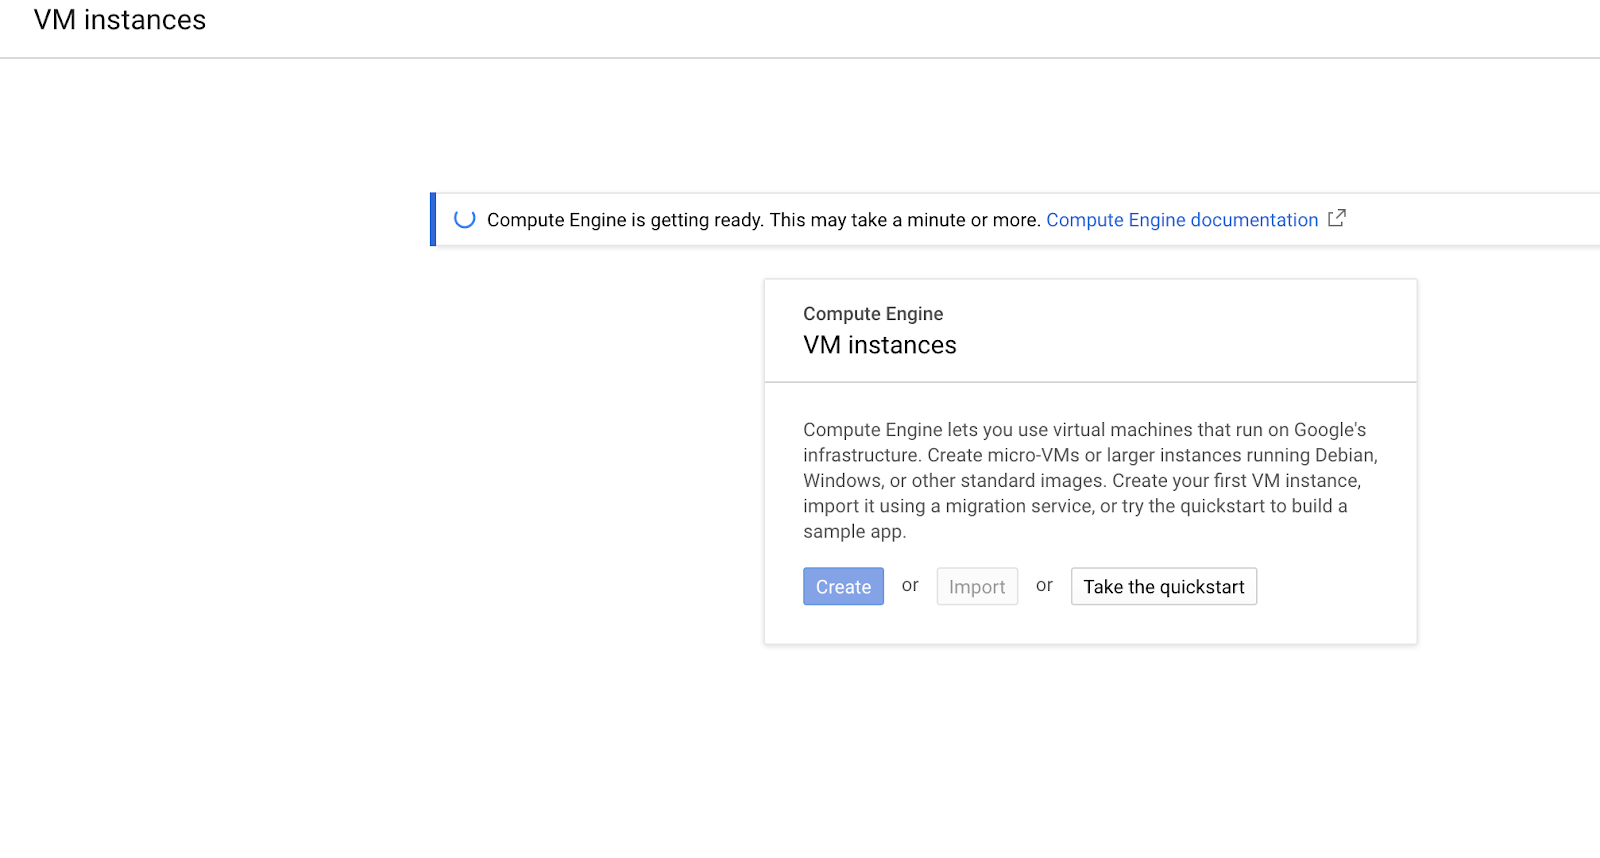Click the loading spinner in the banner
The height and width of the screenshot is (858, 1600).
(465, 219)
